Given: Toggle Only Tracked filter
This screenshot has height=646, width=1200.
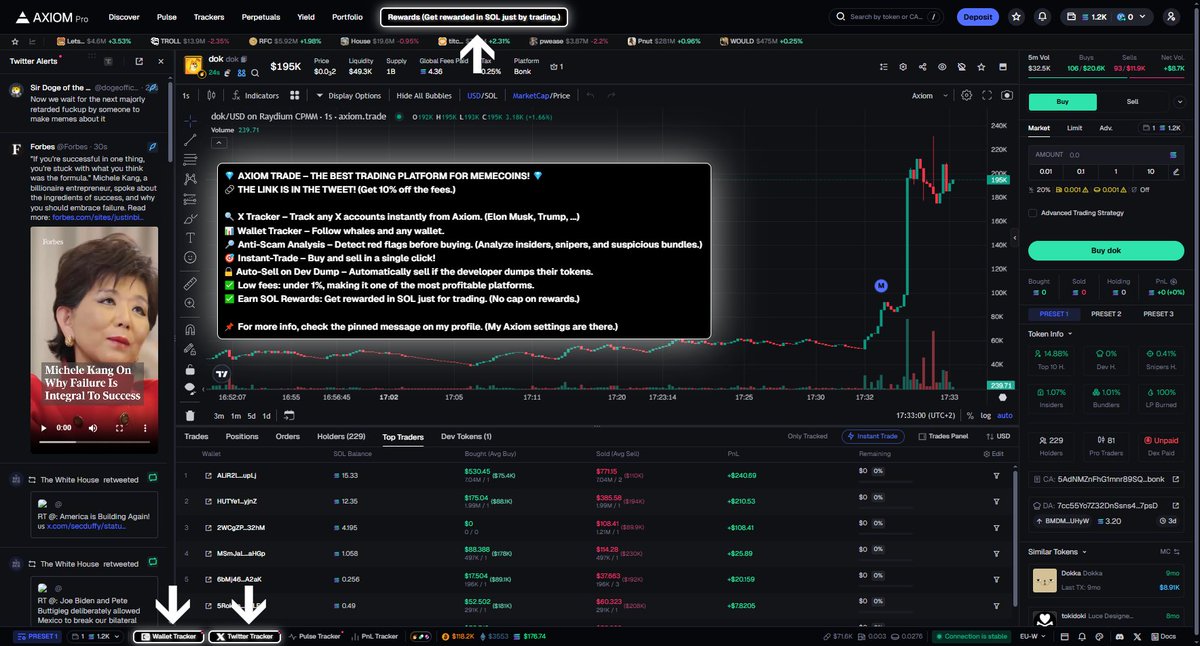Looking at the screenshot, I should point(808,436).
